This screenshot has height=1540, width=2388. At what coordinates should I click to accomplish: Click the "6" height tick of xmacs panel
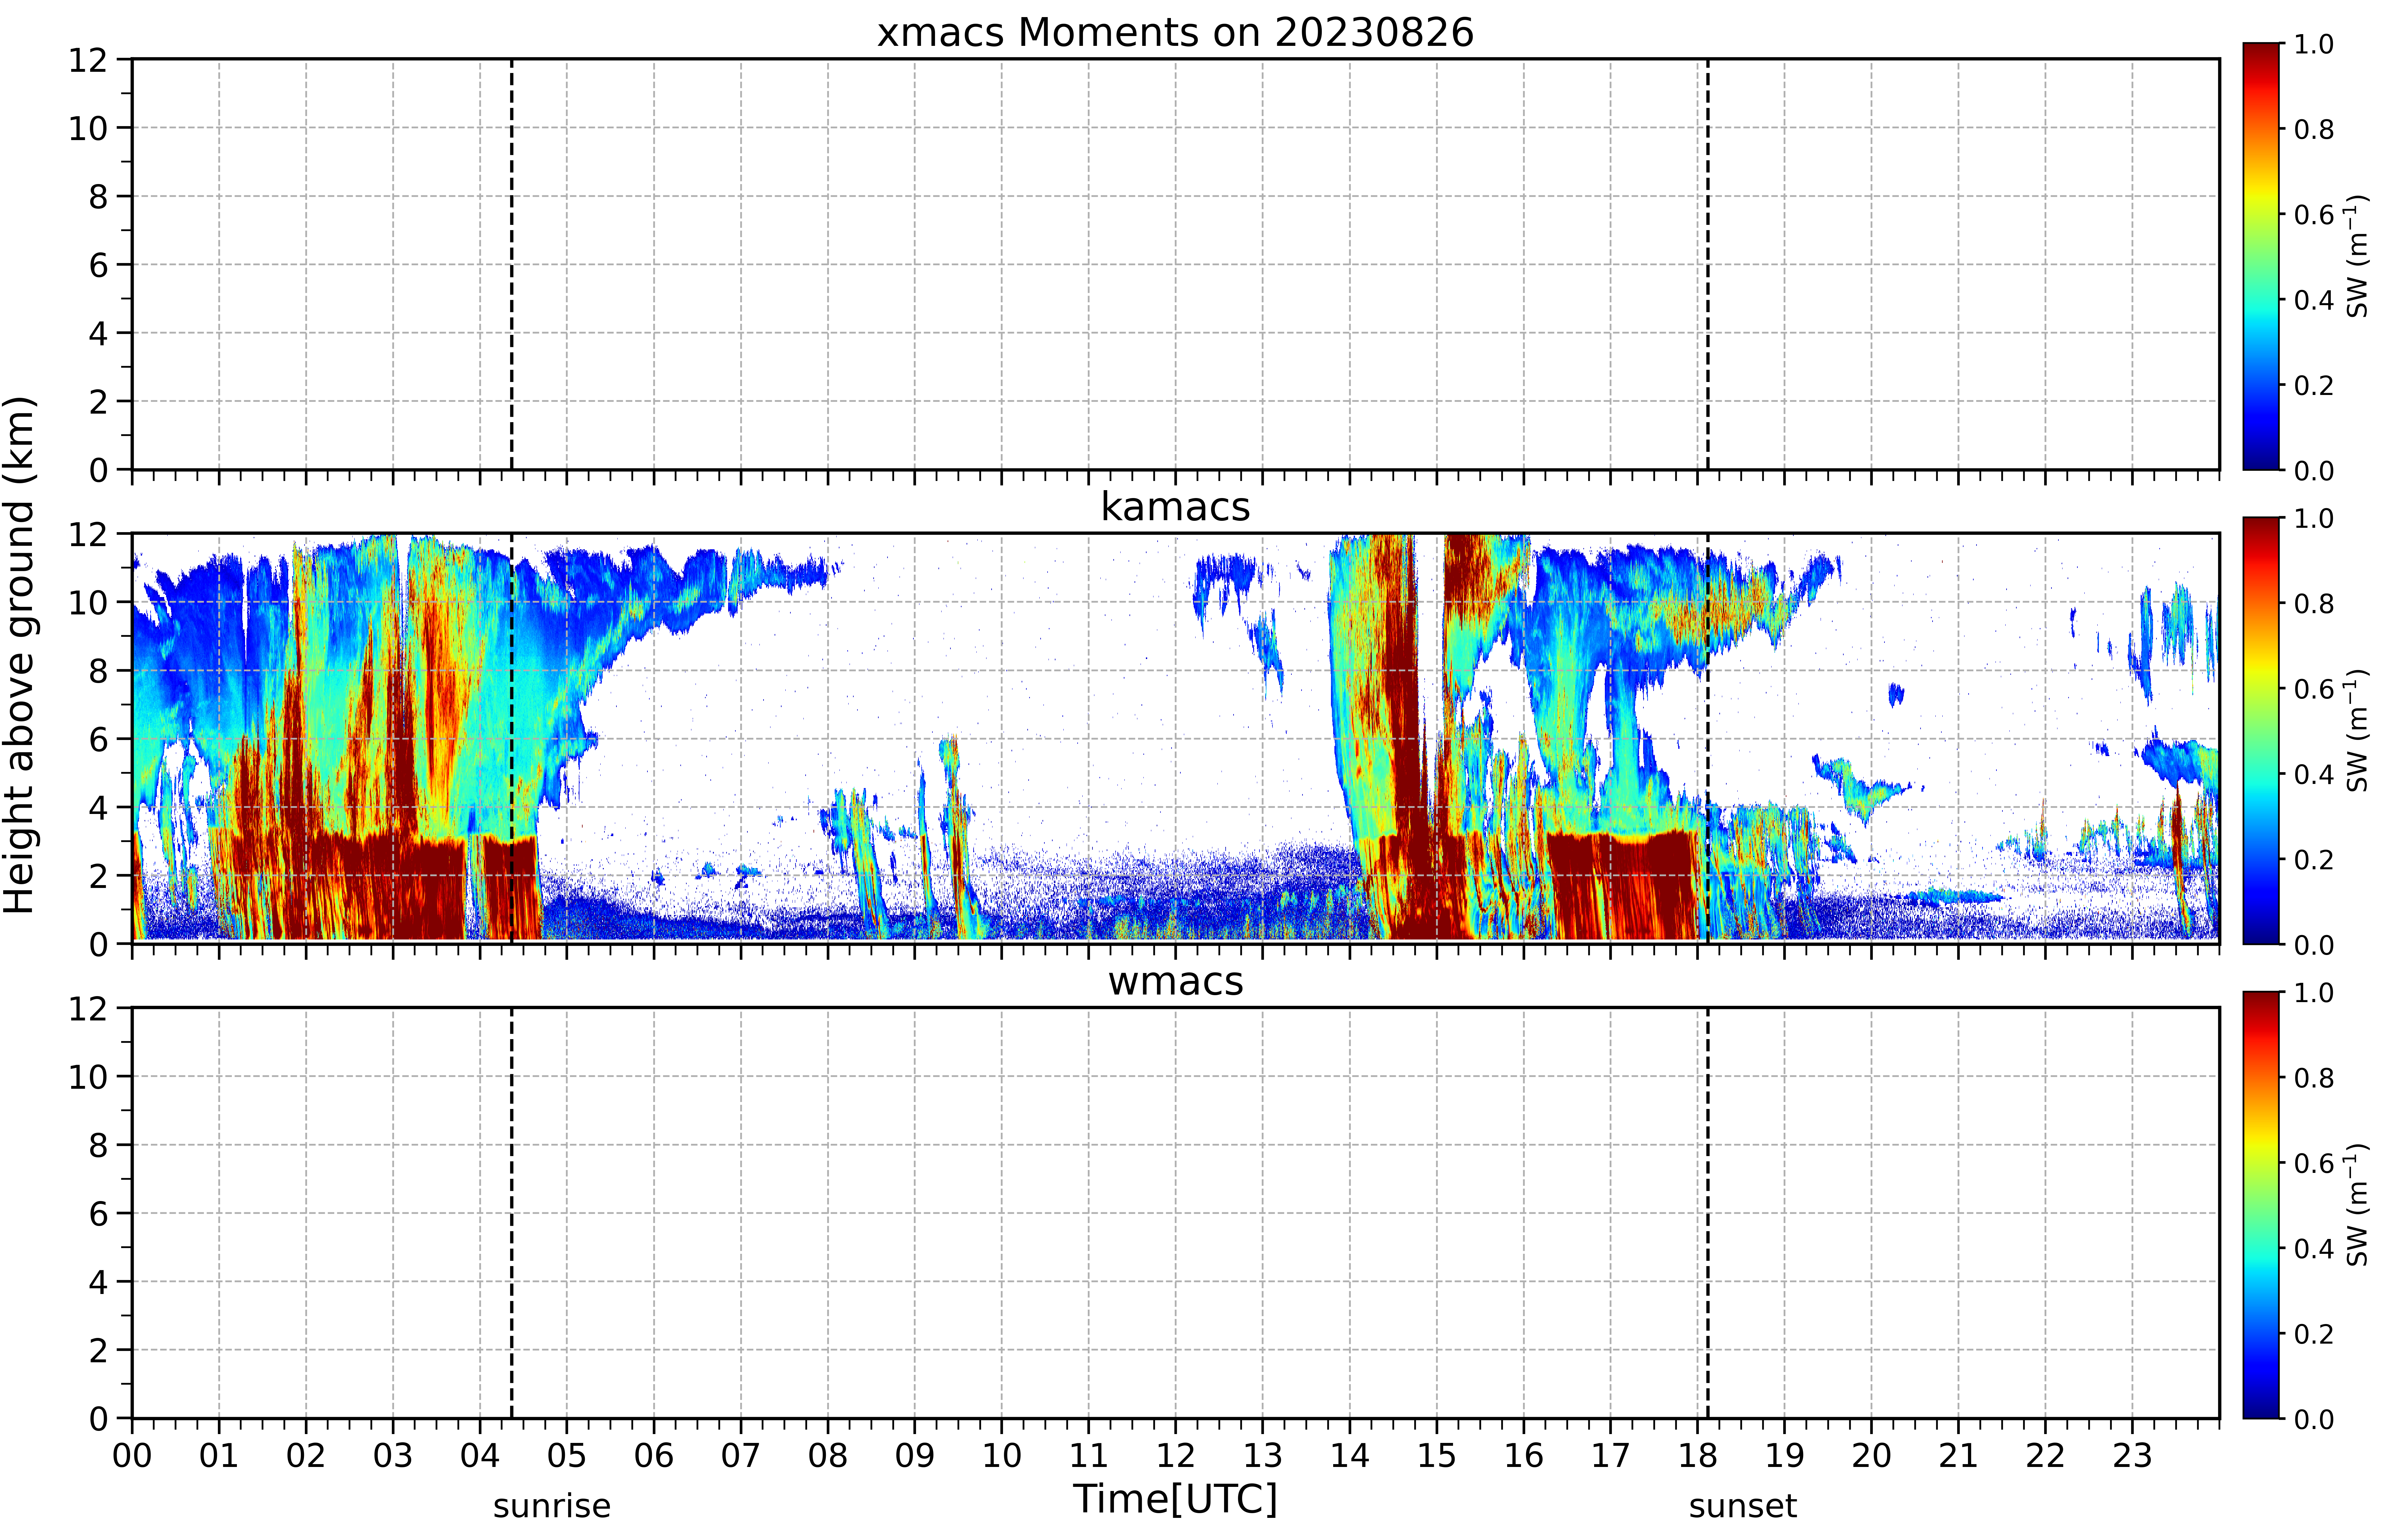(98, 265)
